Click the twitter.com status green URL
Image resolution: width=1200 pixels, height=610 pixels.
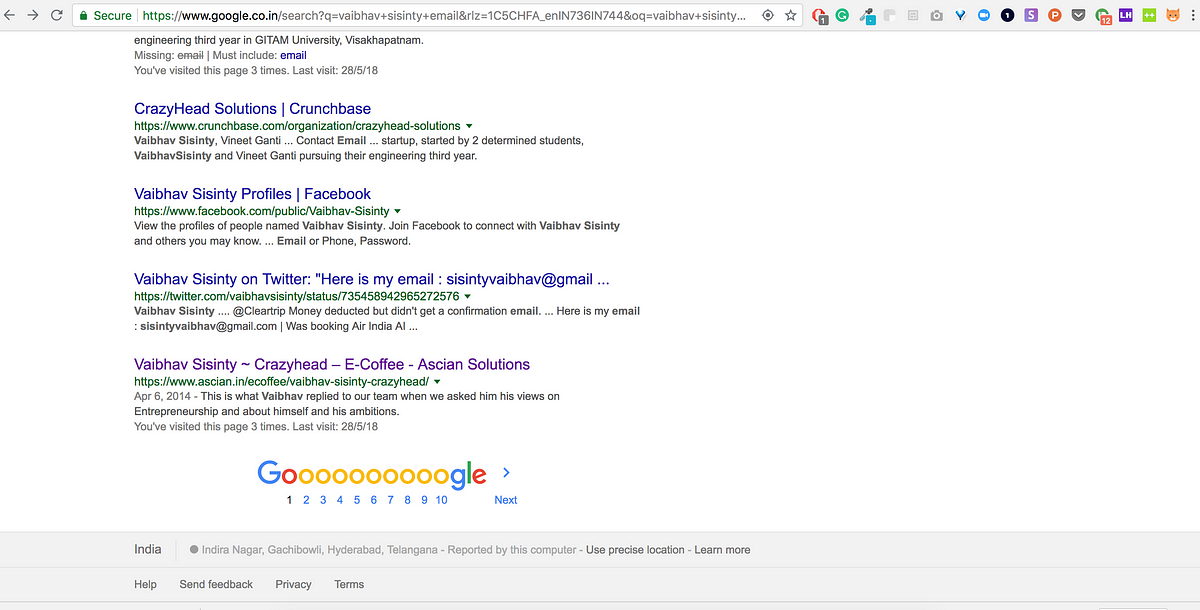pos(297,297)
